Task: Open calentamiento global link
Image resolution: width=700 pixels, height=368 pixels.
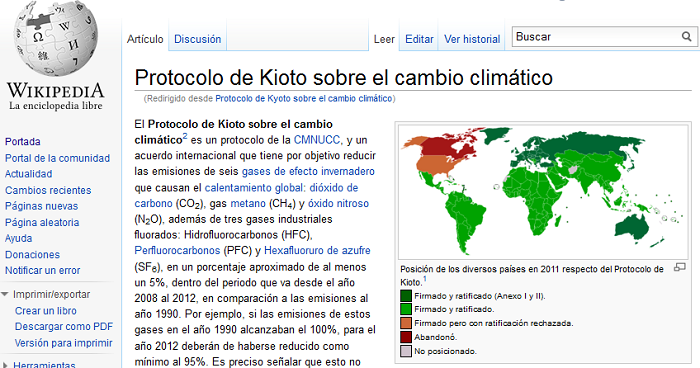Action: 254,188
